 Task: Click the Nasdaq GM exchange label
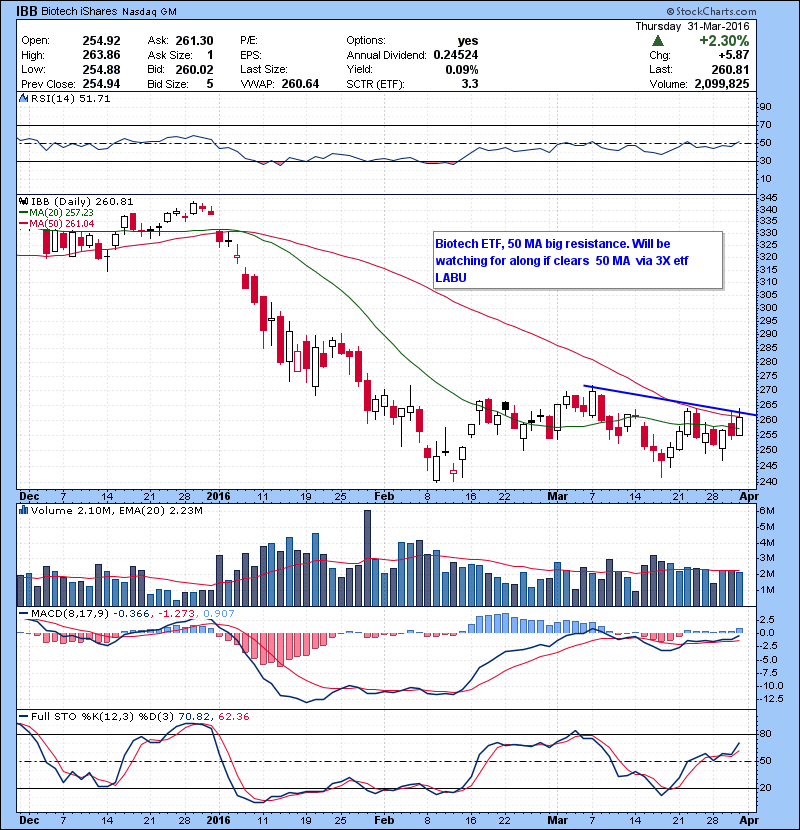[149, 12]
